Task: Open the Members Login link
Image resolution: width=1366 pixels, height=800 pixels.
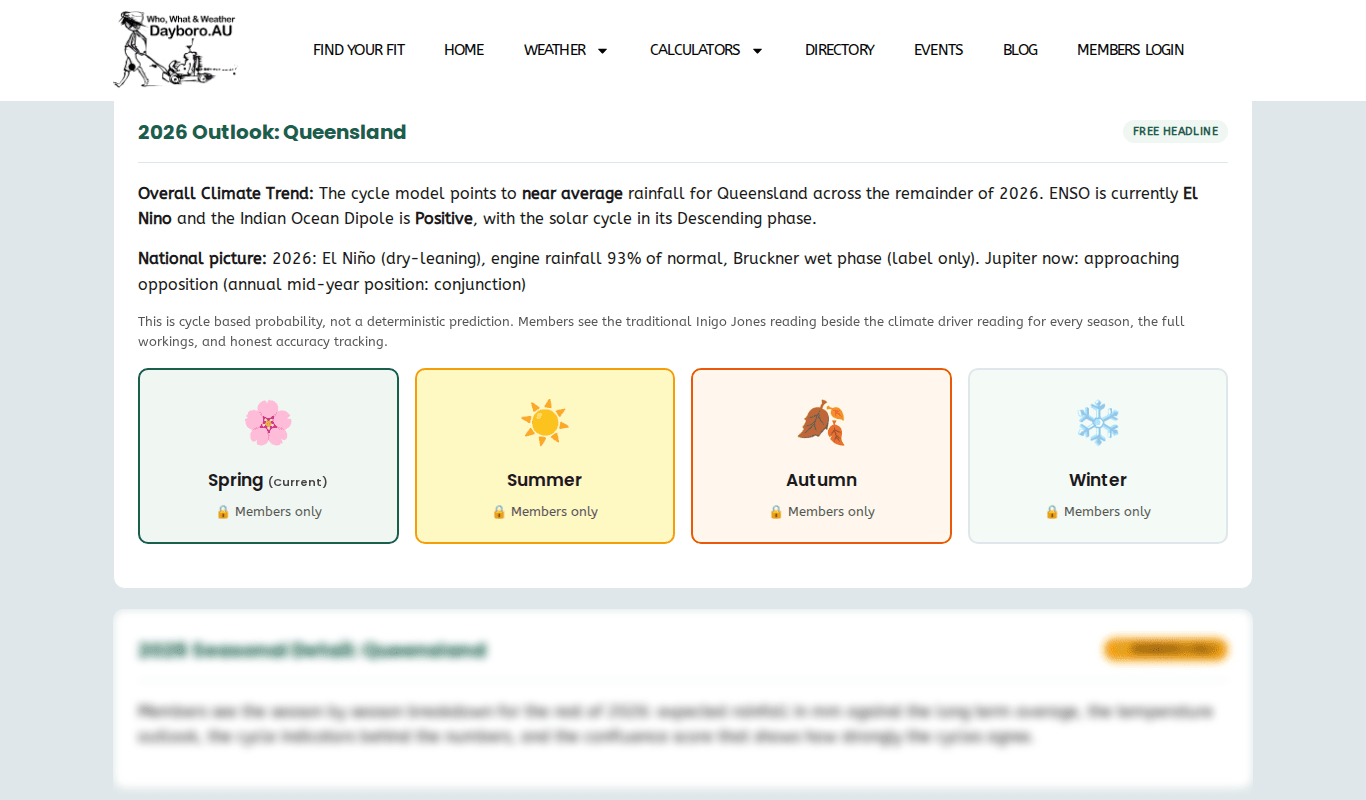Action: pos(1130,50)
